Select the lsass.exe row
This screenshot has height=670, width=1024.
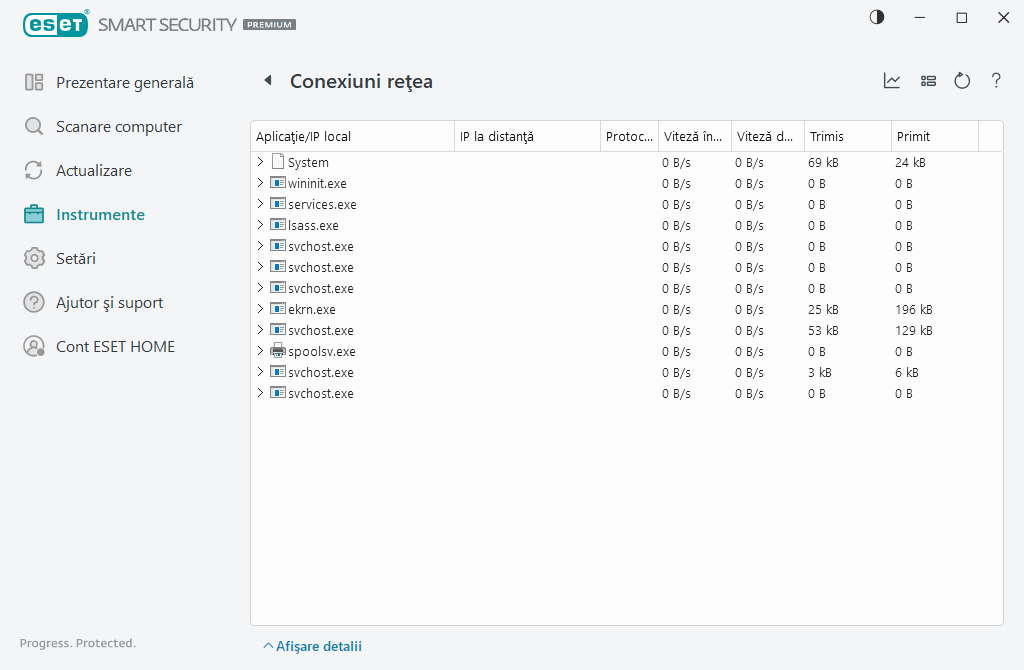coord(313,225)
